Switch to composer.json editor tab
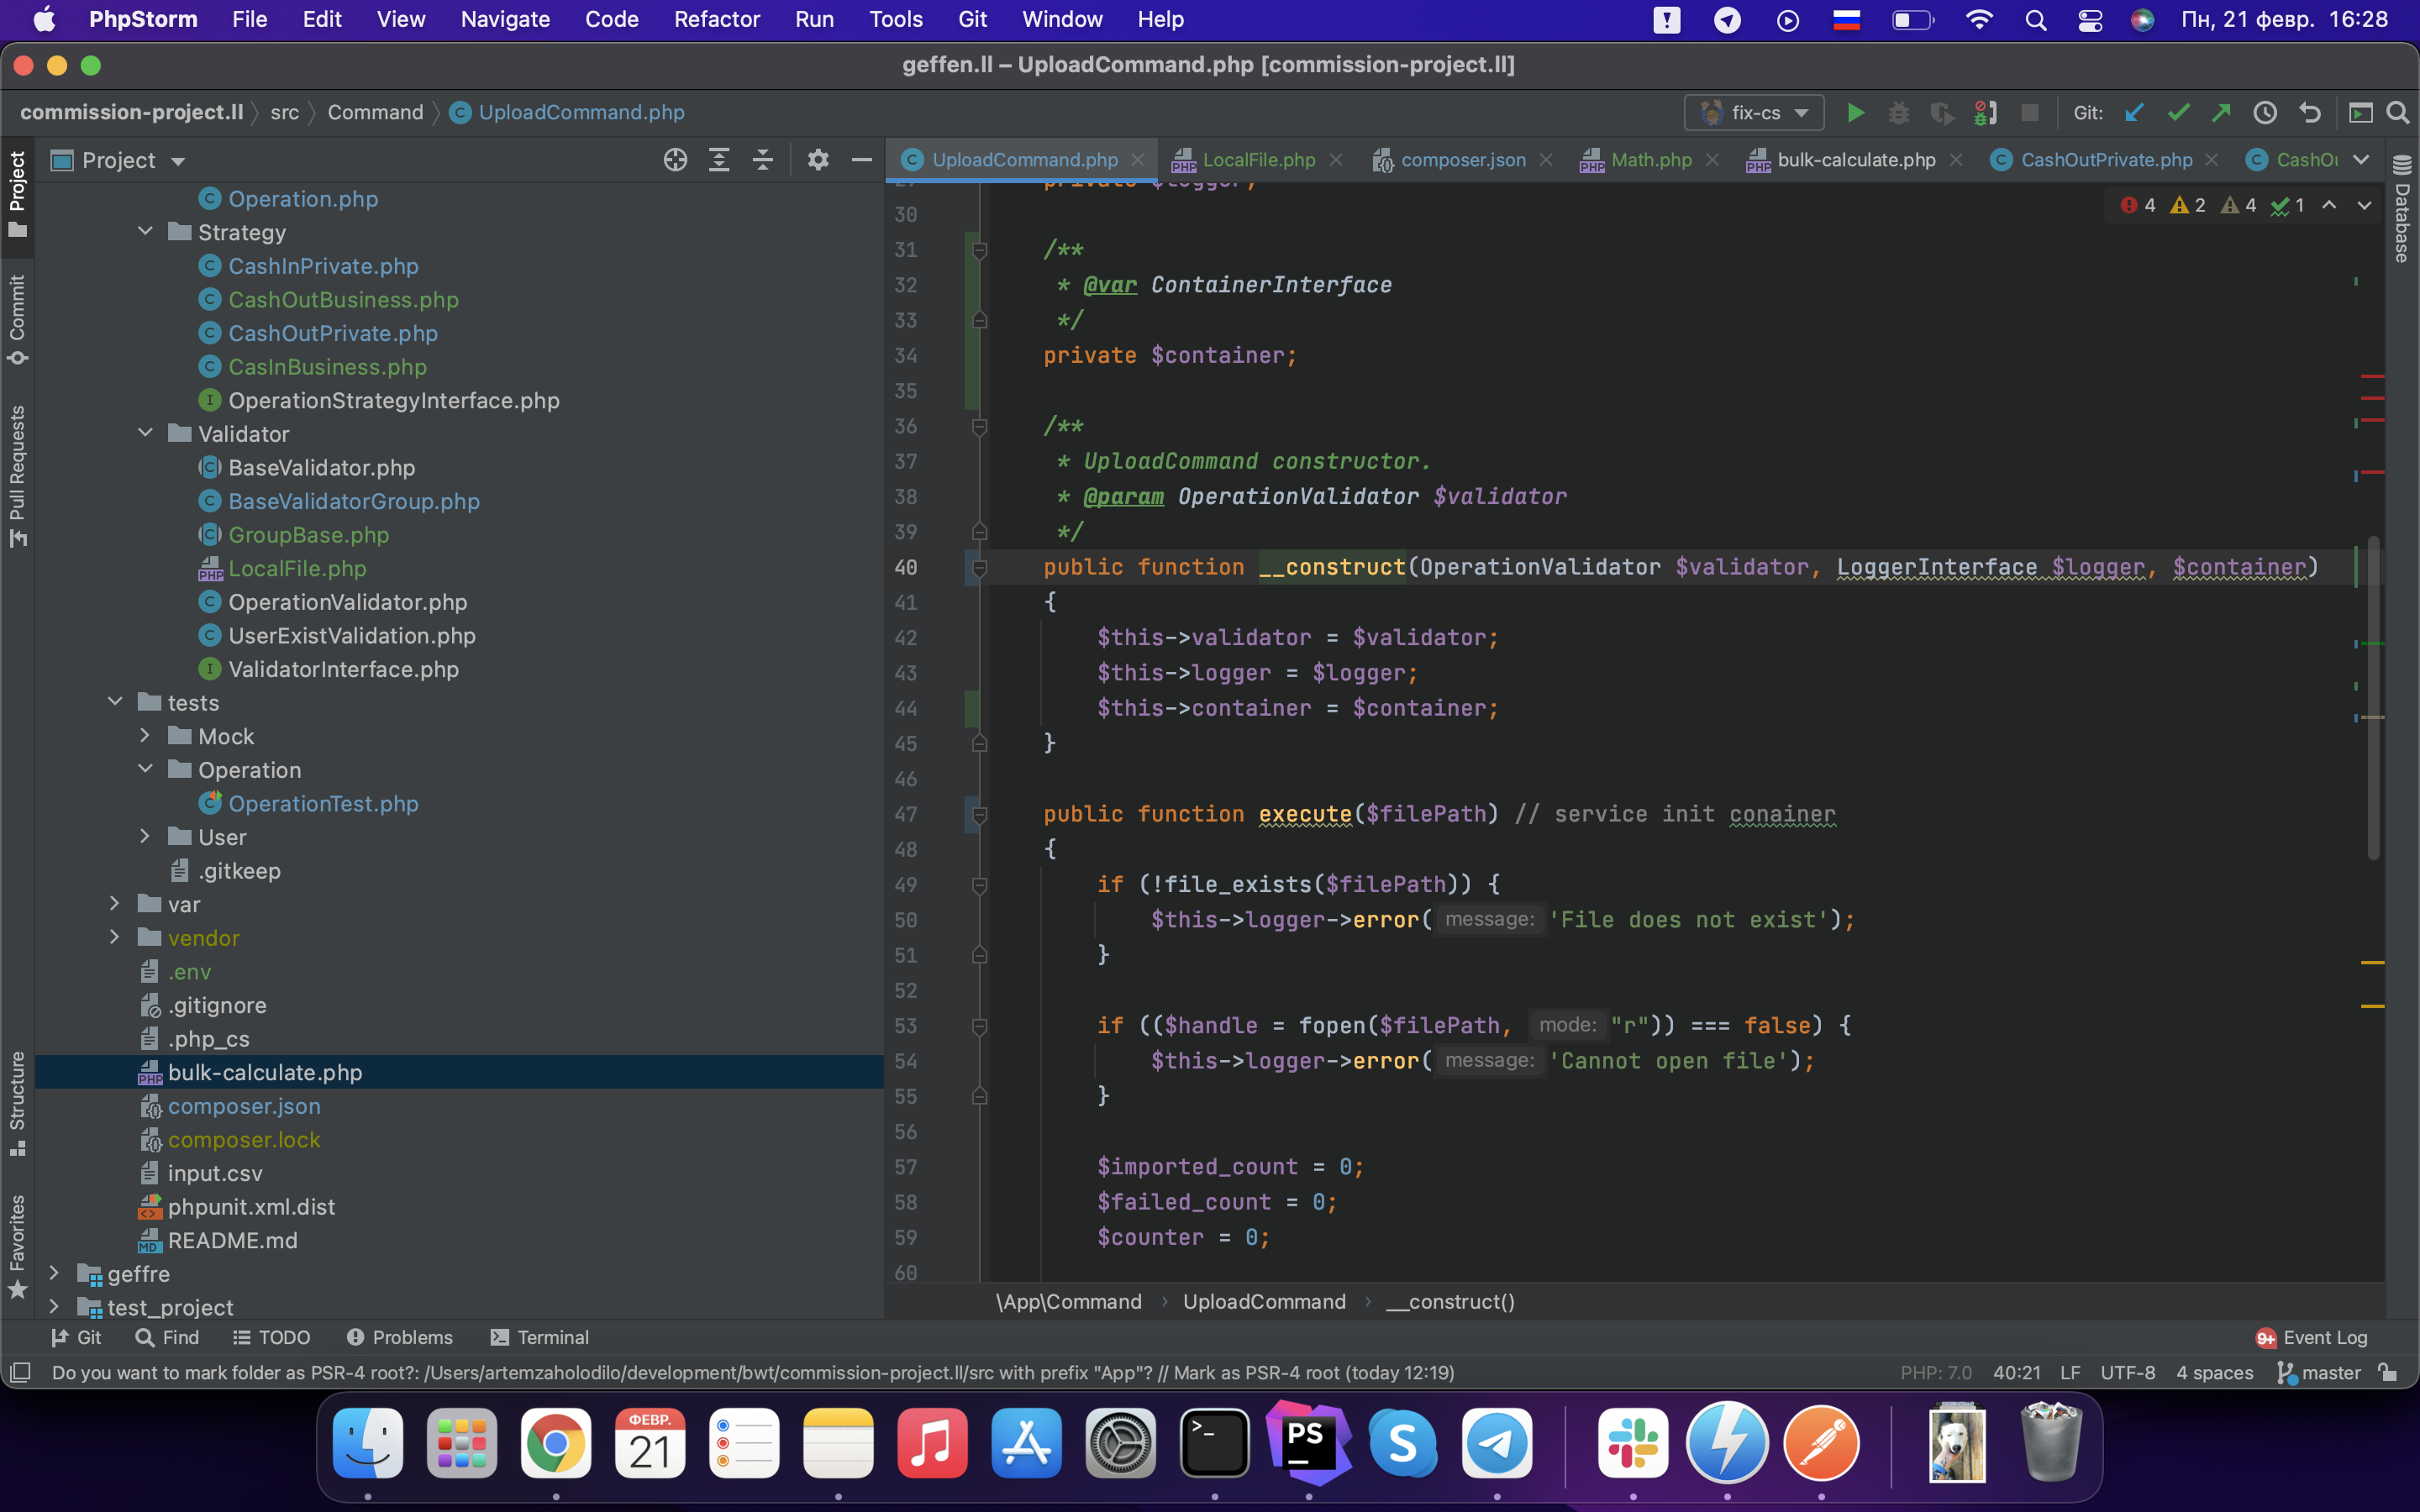The image size is (2420, 1512). [x=1462, y=160]
